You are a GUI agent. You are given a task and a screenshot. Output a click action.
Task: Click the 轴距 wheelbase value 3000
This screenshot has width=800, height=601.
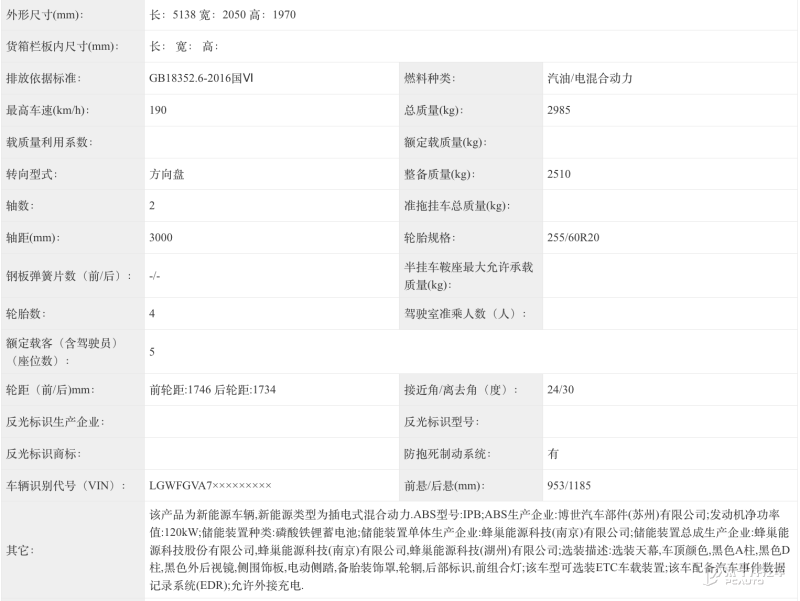[x=160, y=238]
